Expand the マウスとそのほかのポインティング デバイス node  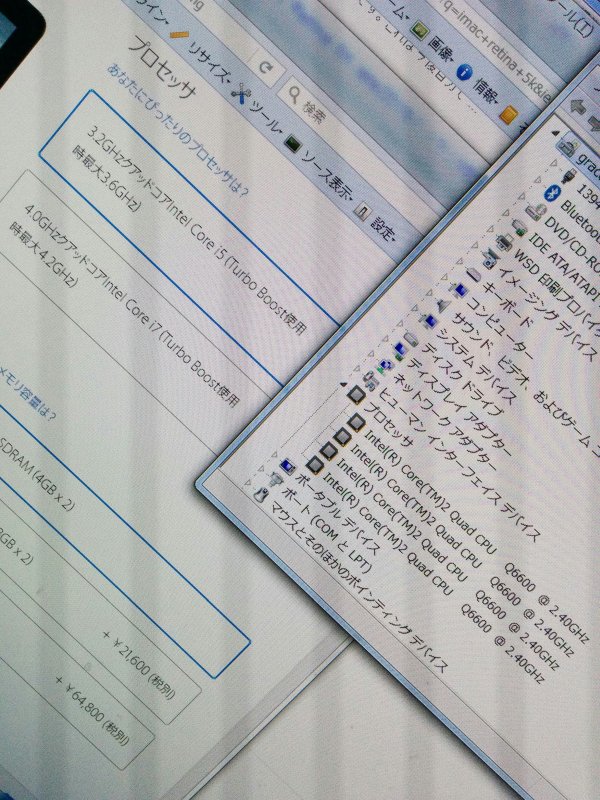coord(248,482)
